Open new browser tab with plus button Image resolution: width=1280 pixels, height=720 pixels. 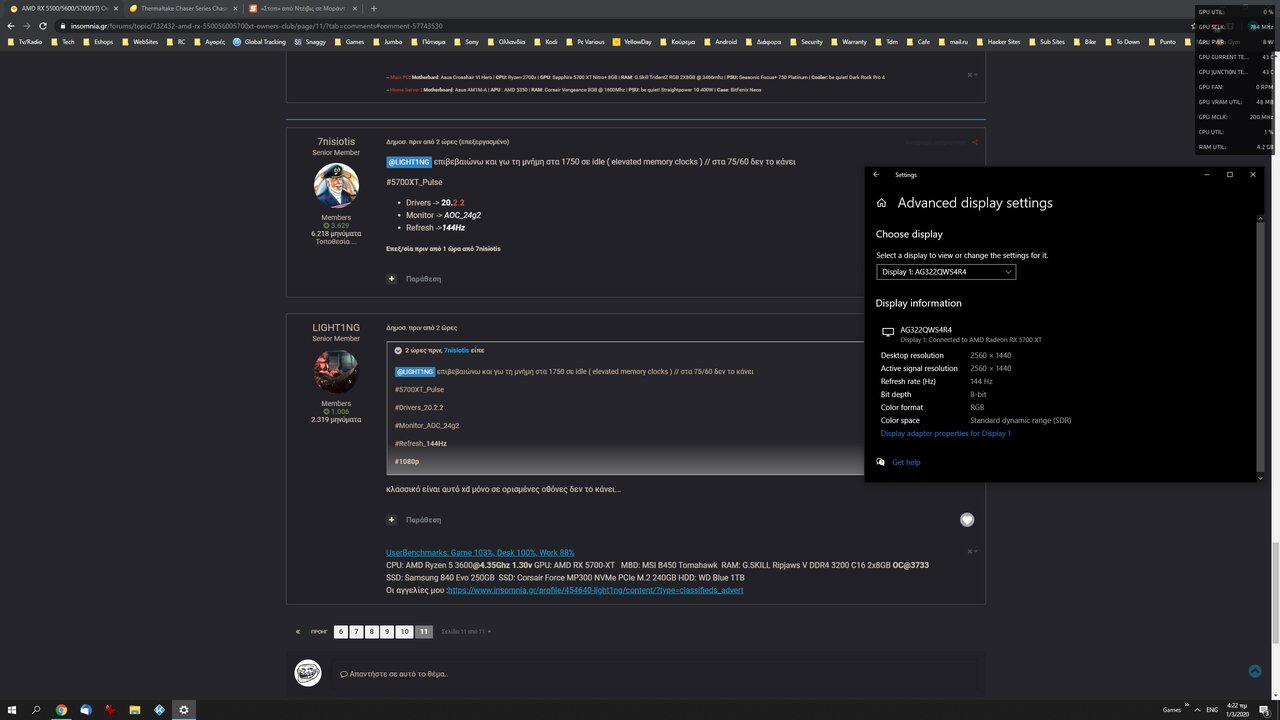click(x=374, y=8)
